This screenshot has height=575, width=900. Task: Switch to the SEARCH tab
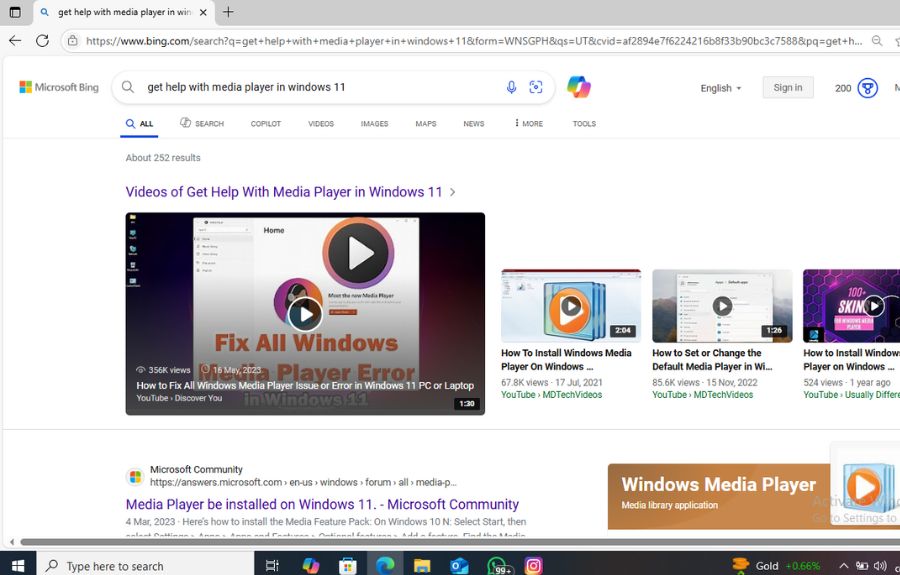point(202,123)
